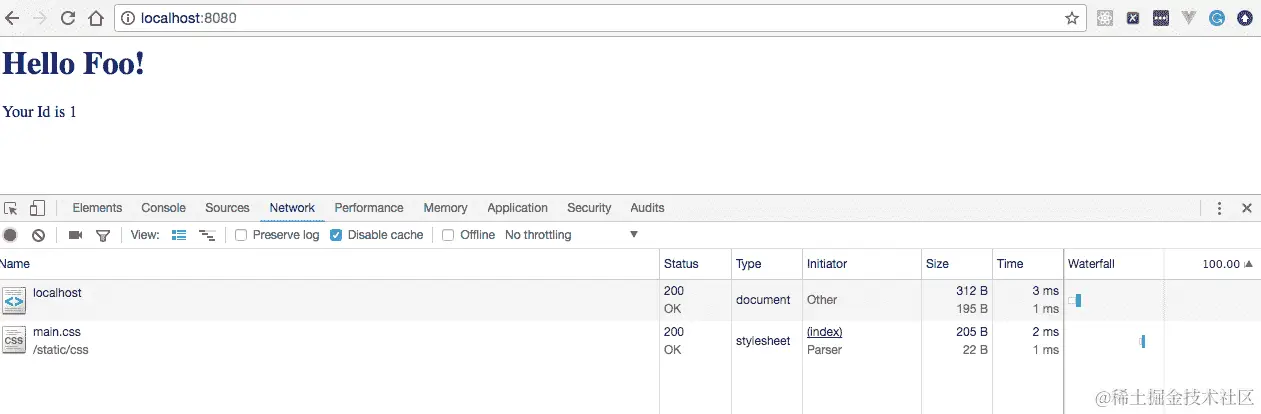Switch to large request rows view

[x=180, y=235]
